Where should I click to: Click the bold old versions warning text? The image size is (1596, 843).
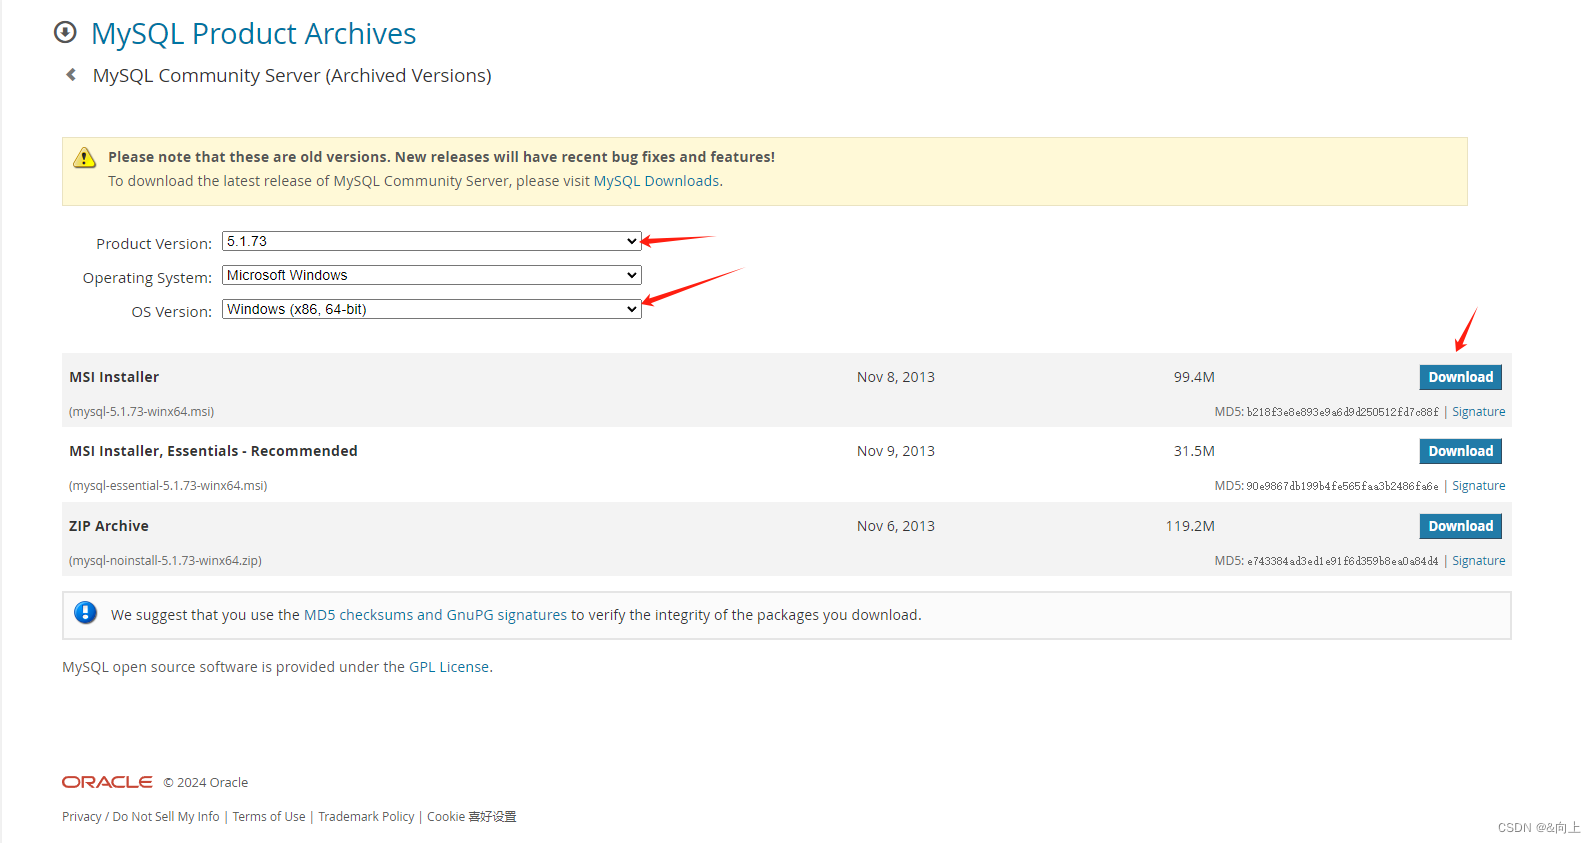[x=442, y=157]
